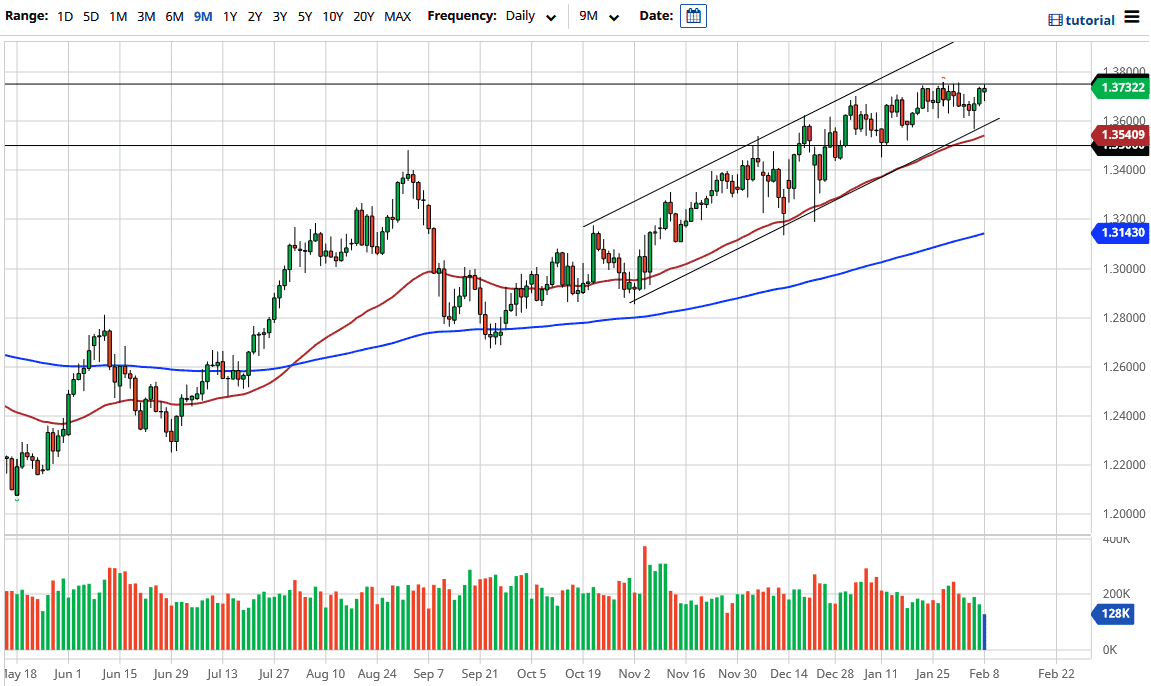The width and height of the screenshot is (1151, 686).
Task: Click the 1.20000 price axis label
Action: 1124,514
